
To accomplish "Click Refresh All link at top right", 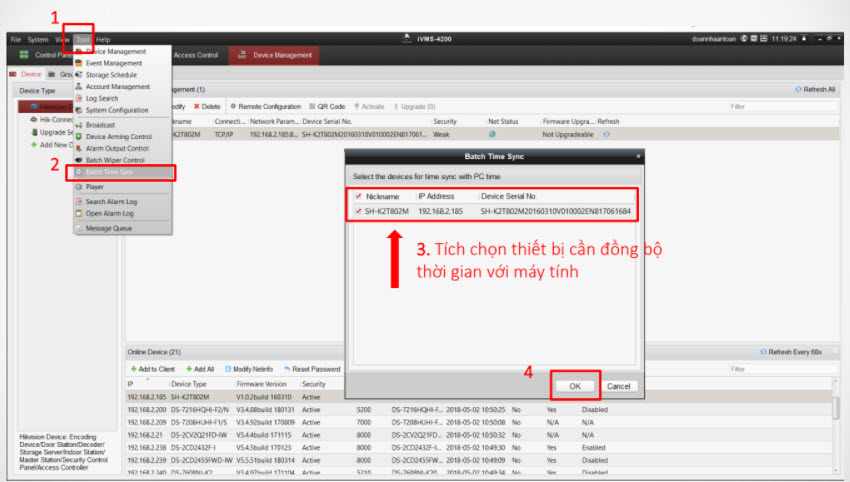I will pos(813,89).
